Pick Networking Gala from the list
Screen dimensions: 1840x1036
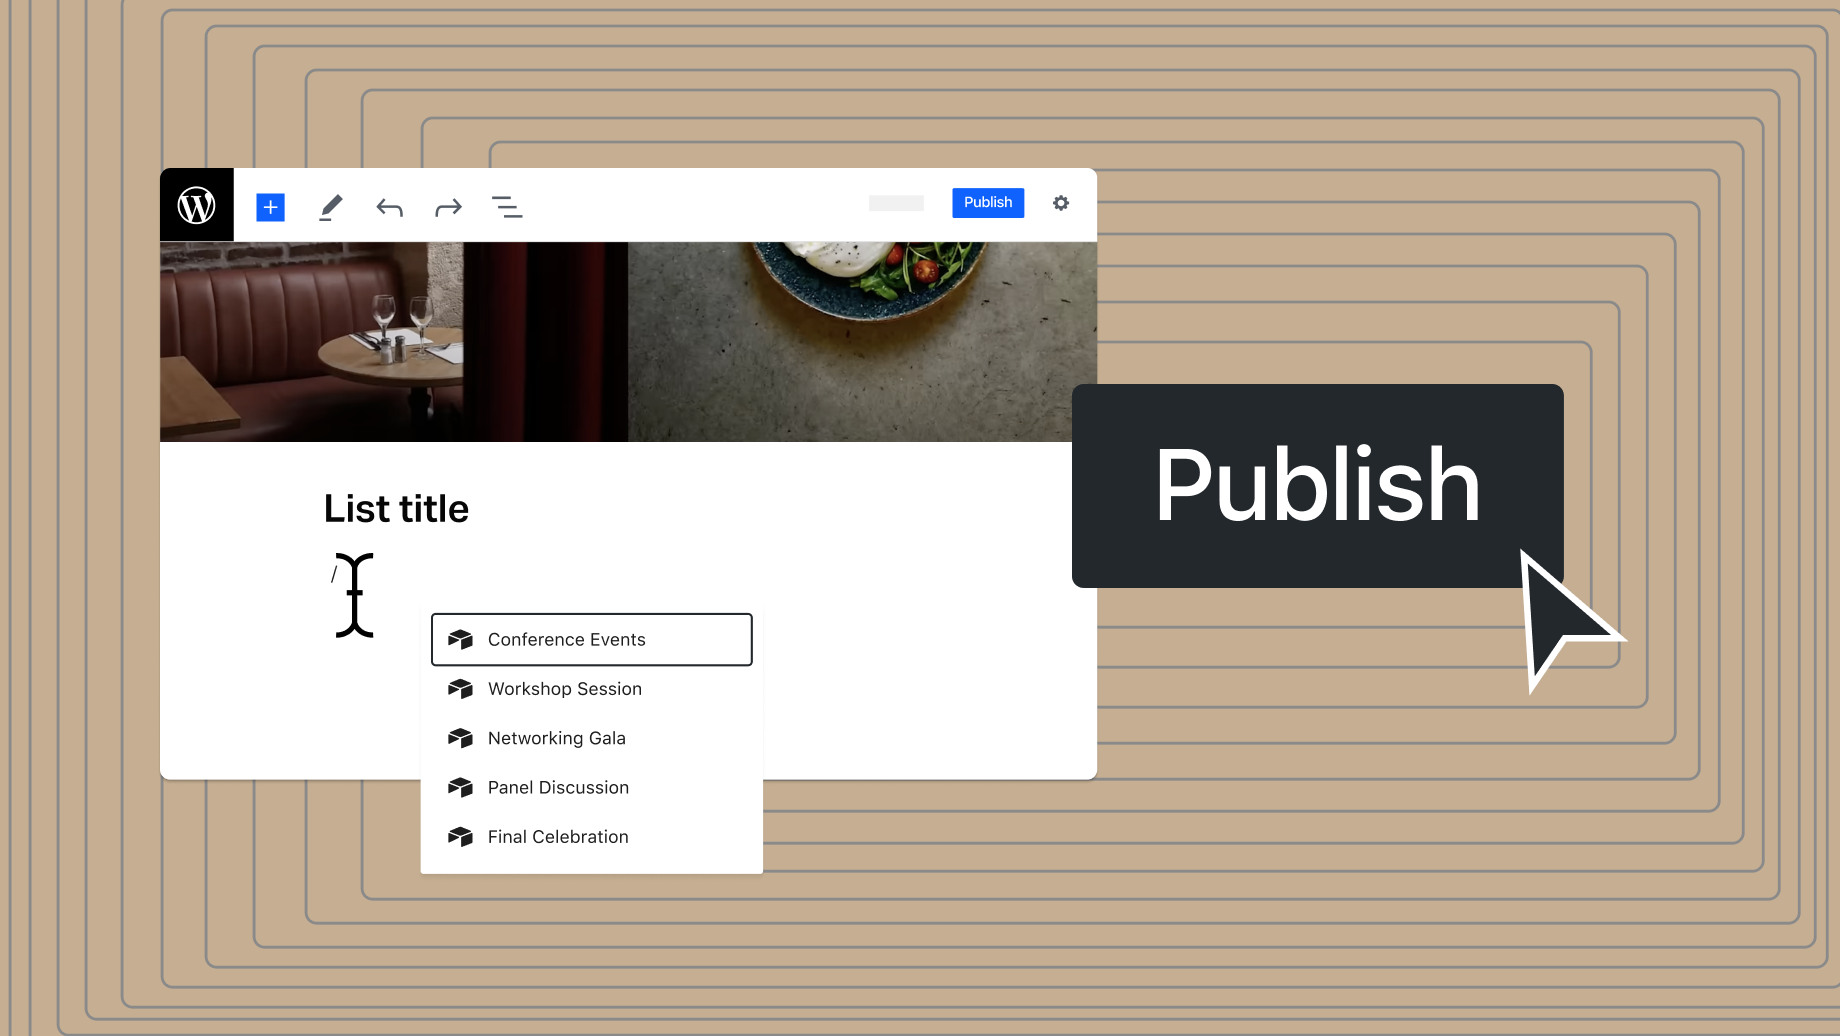tap(556, 738)
